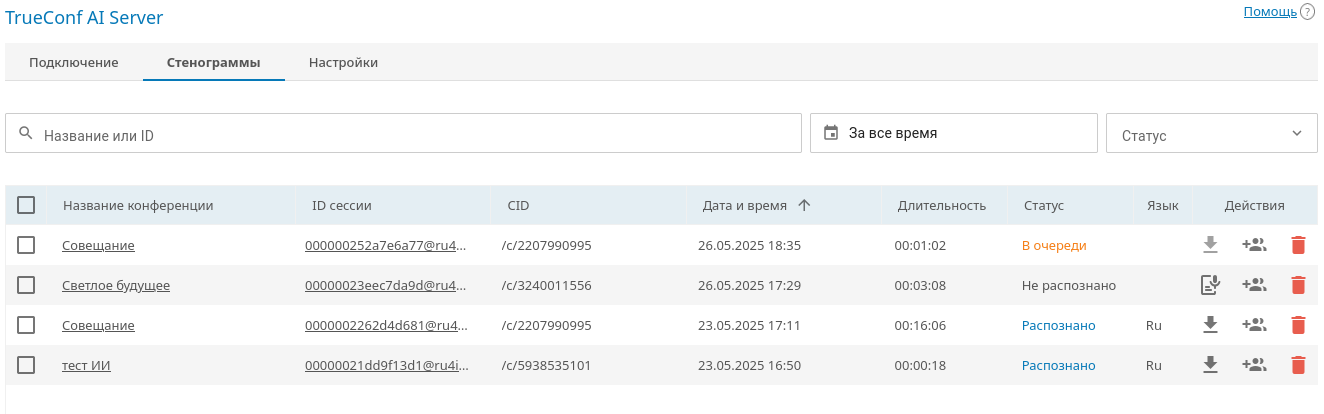
Task: Open session ID 0000002262d4d681@ru4
Action: click(x=386, y=325)
